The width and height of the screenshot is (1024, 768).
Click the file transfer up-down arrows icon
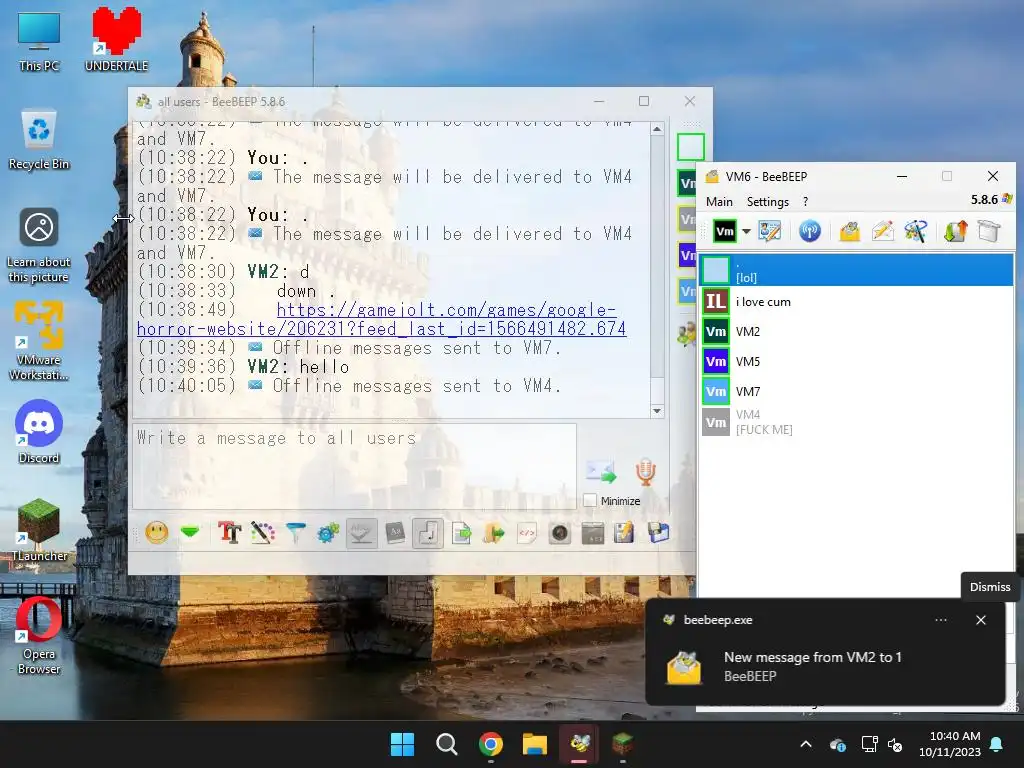click(955, 231)
